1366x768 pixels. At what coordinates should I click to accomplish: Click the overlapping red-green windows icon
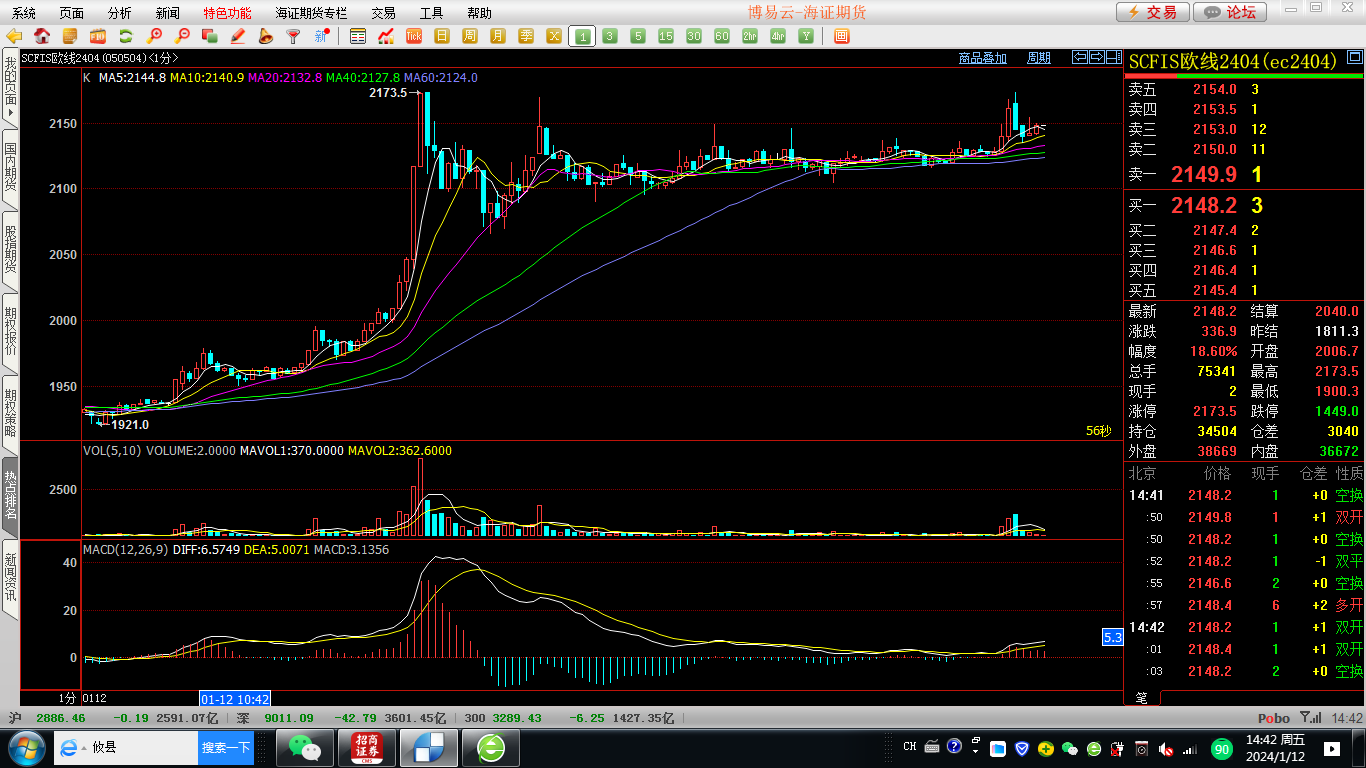tap(210, 36)
